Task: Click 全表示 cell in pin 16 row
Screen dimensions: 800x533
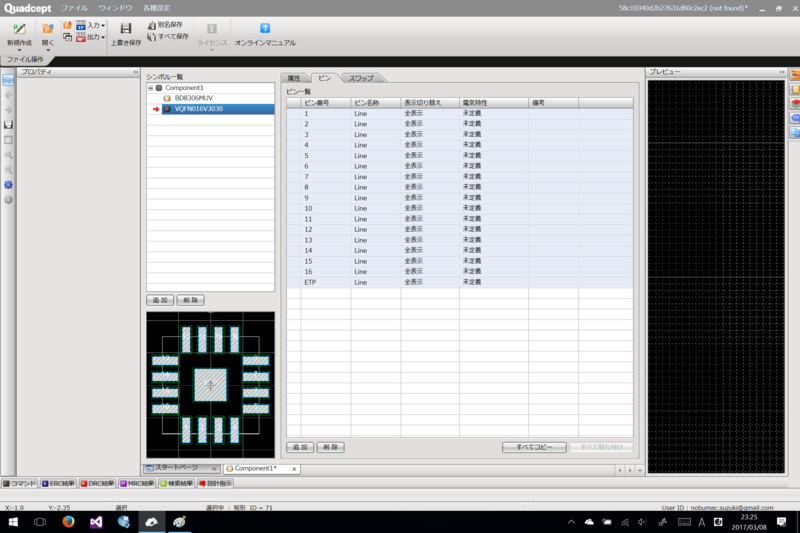Action: pos(430,271)
